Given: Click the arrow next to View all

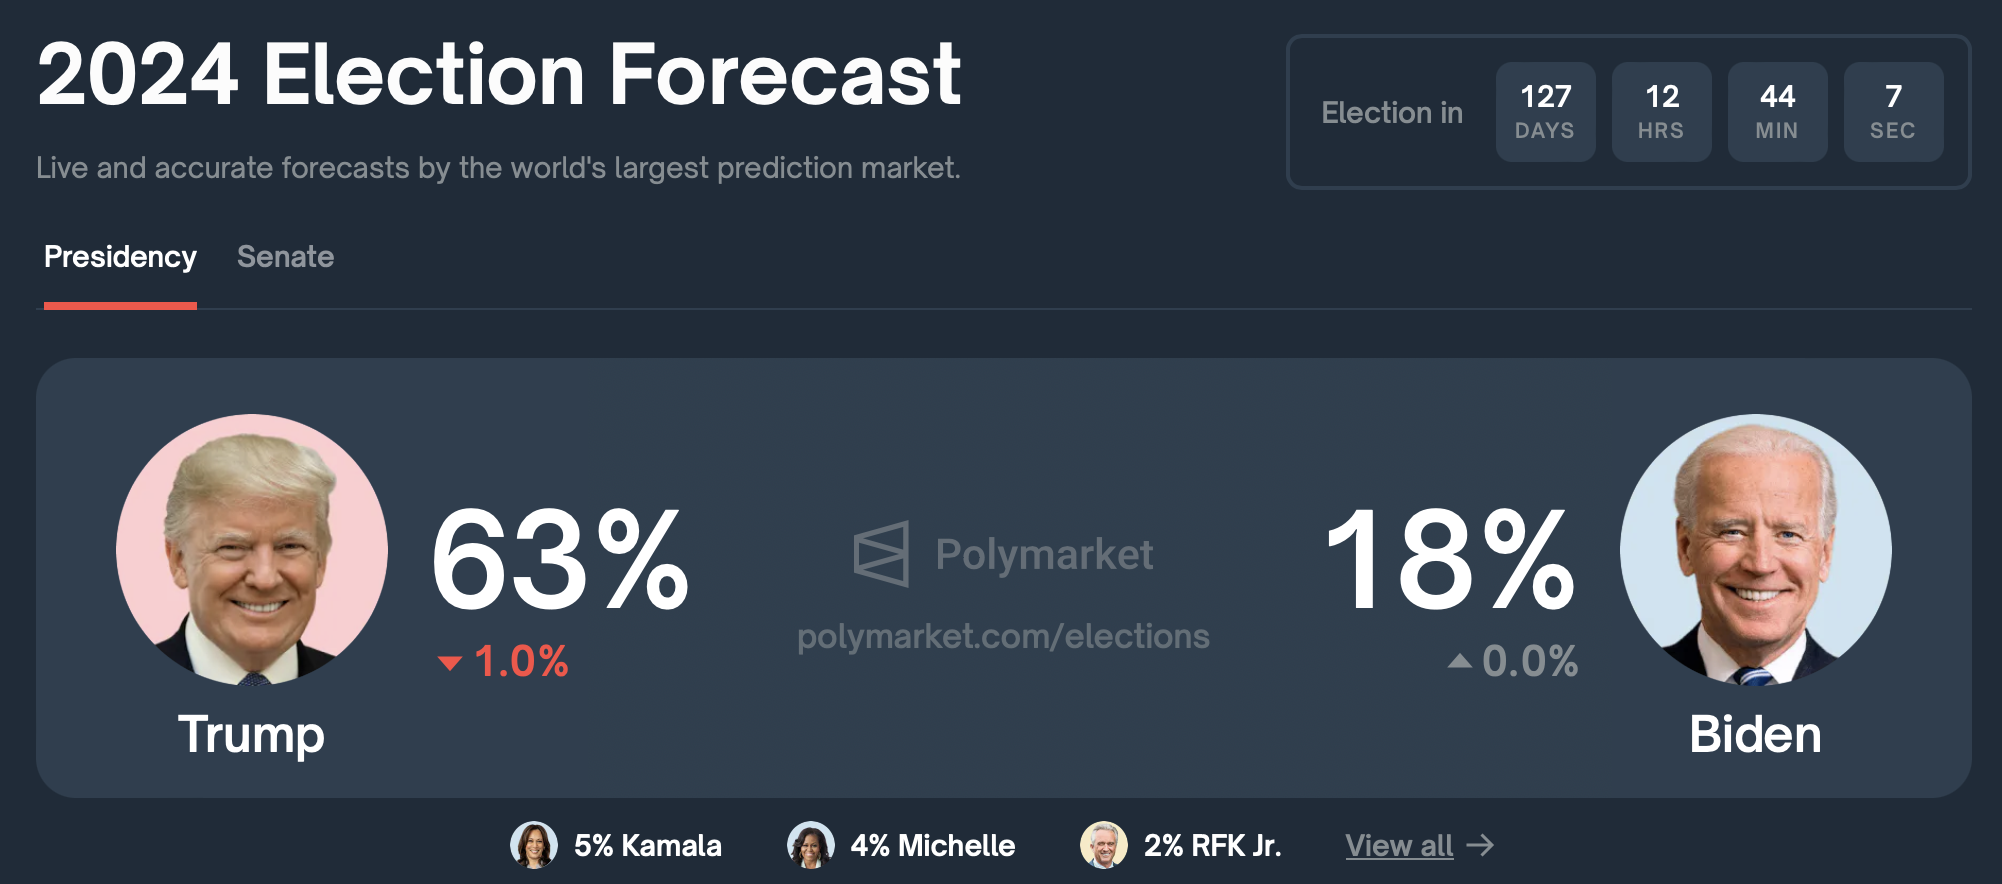Looking at the screenshot, I should click(1480, 846).
